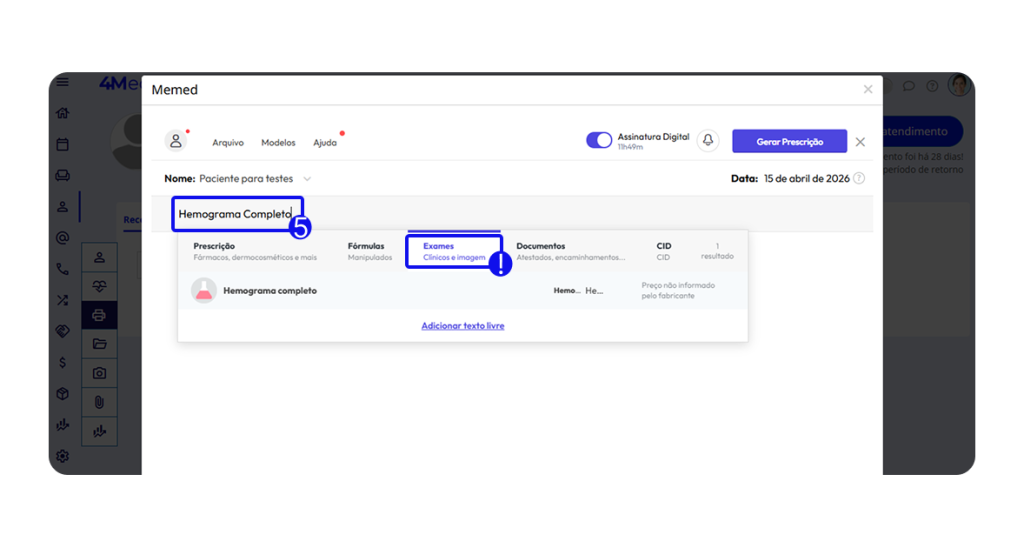Click the user profile icon in Memed toolbar
The width and height of the screenshot is (1024, 548).
176,141
